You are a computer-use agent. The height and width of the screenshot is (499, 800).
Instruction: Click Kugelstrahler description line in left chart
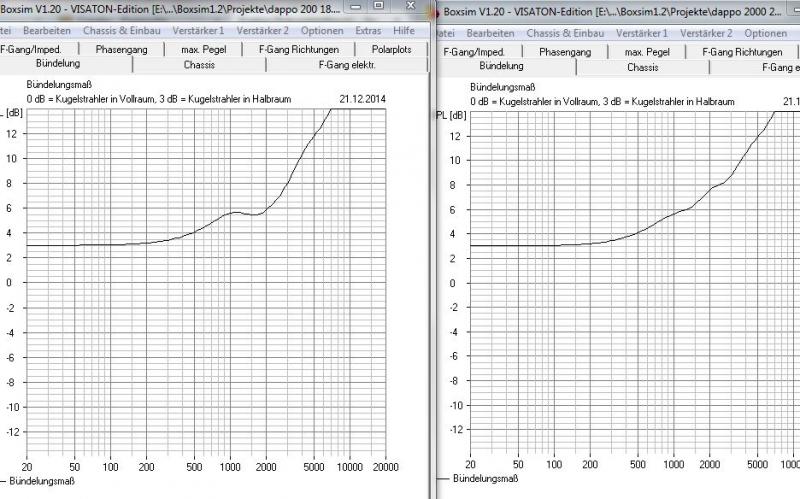pyautogui.click(x=159, y=99)
